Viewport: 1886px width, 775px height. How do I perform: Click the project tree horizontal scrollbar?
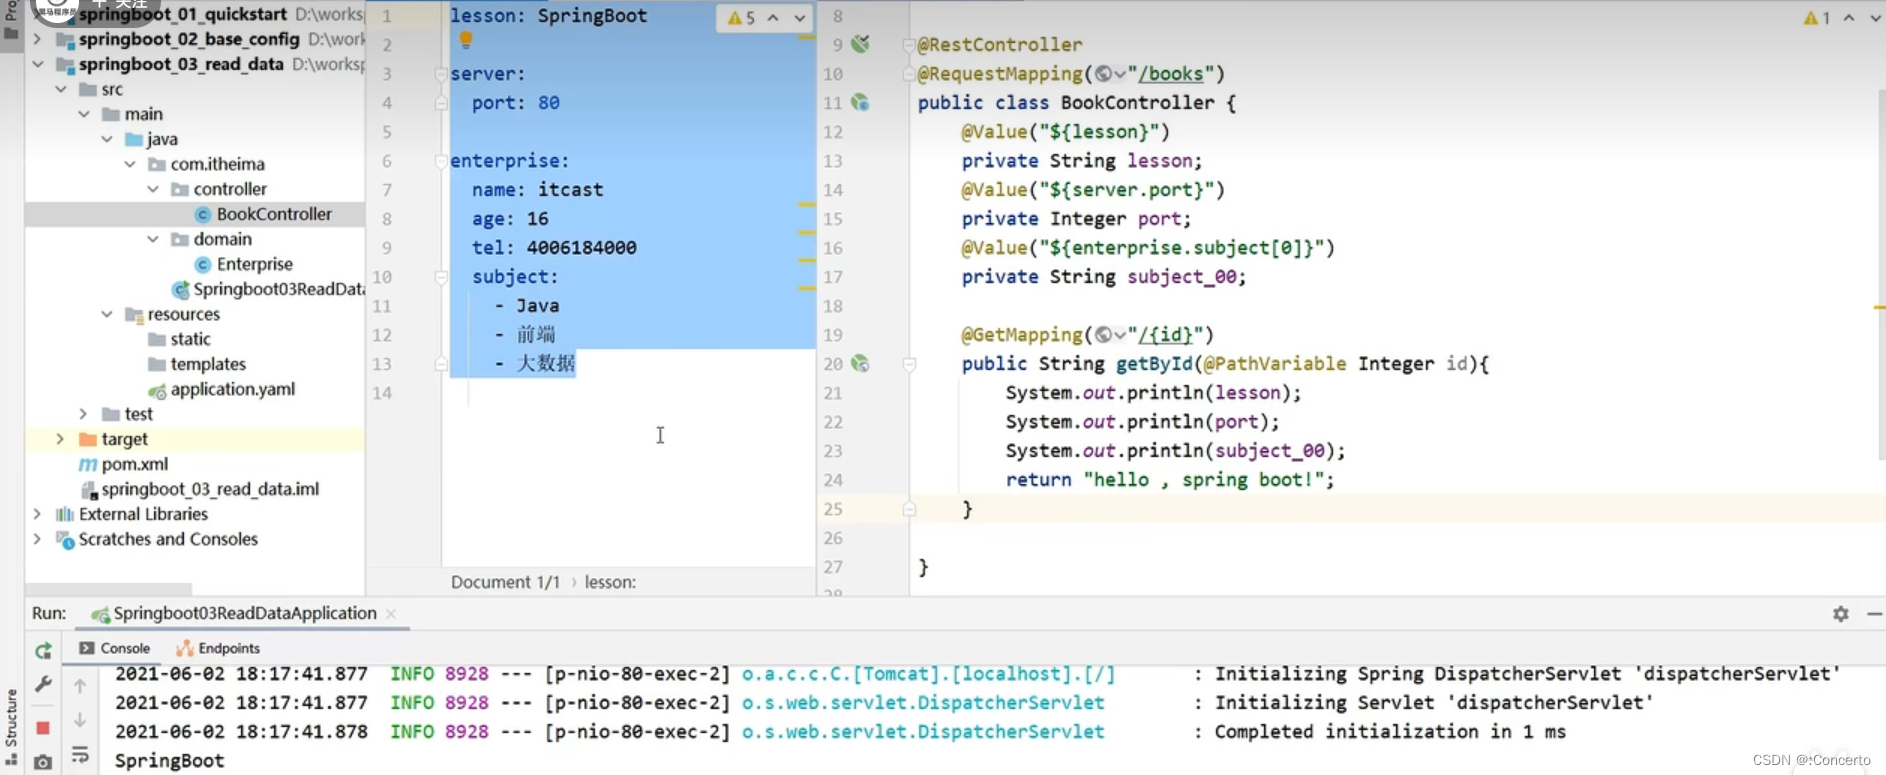click(x=108, y=589)
